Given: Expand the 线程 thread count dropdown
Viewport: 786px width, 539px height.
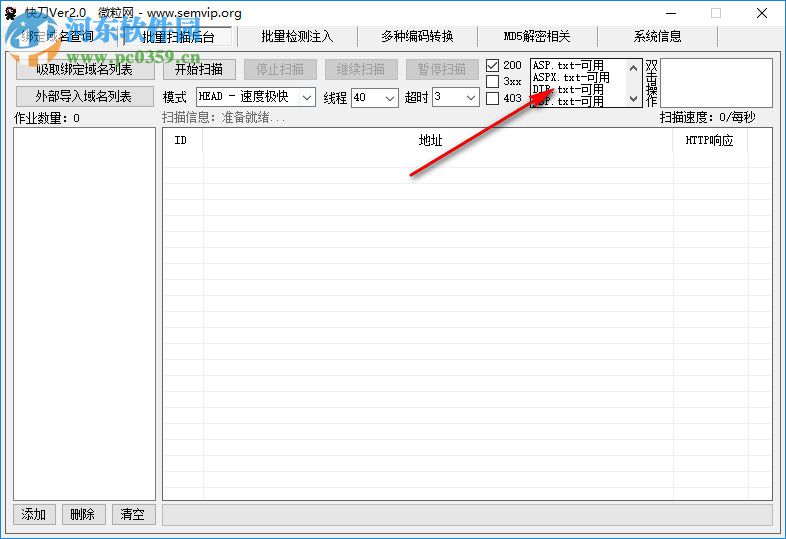Looking at the screenshot, I should pyautogui.click(x=389, y=97).
